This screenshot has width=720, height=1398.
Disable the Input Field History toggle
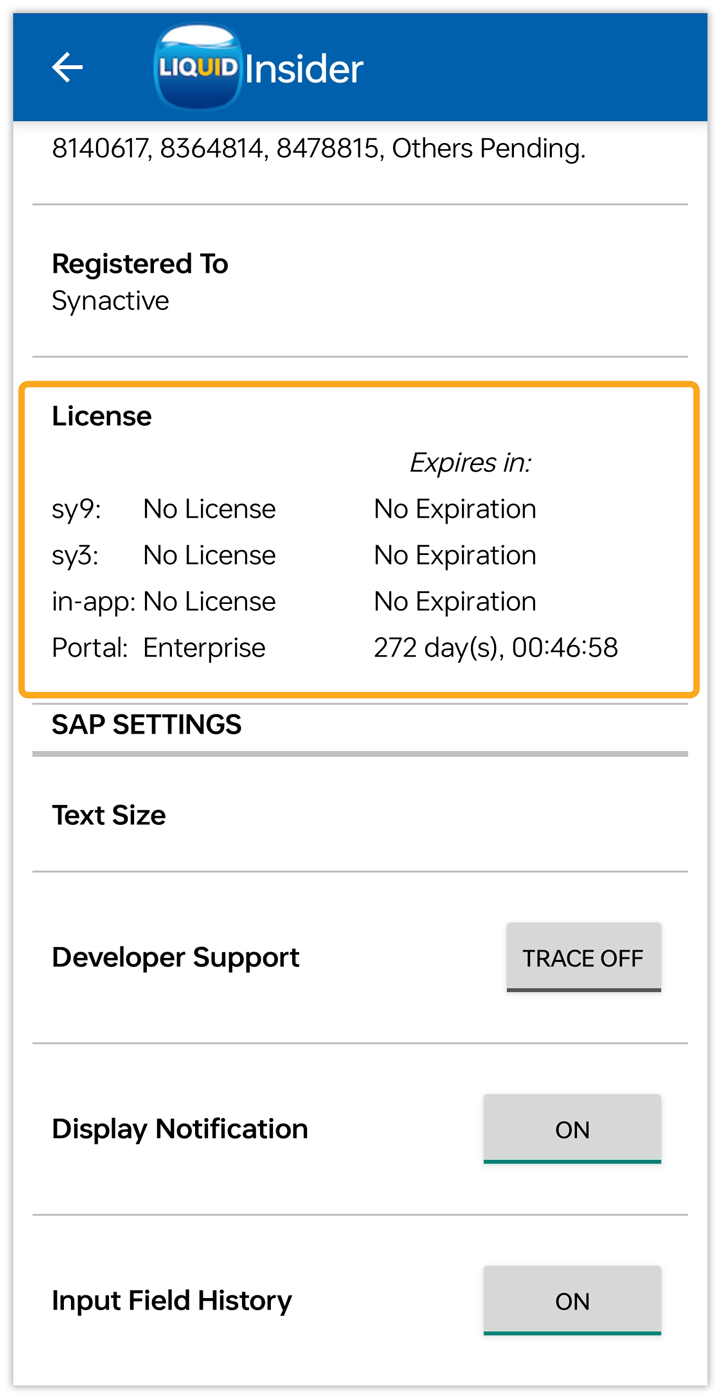point(572,1300)
